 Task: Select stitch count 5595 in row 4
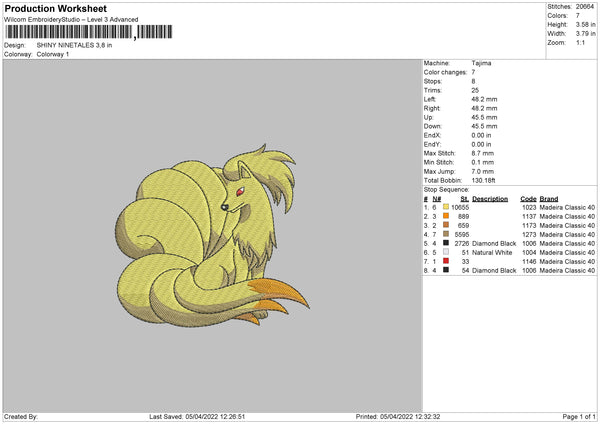click(461, 234)
